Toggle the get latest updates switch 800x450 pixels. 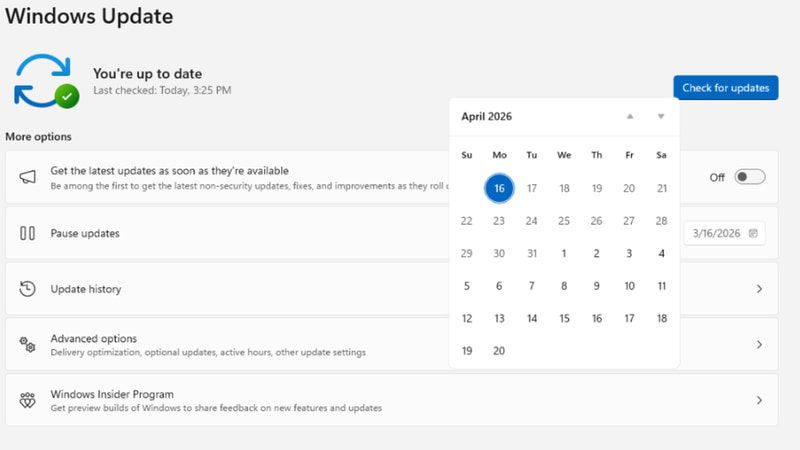pos(749,177)
